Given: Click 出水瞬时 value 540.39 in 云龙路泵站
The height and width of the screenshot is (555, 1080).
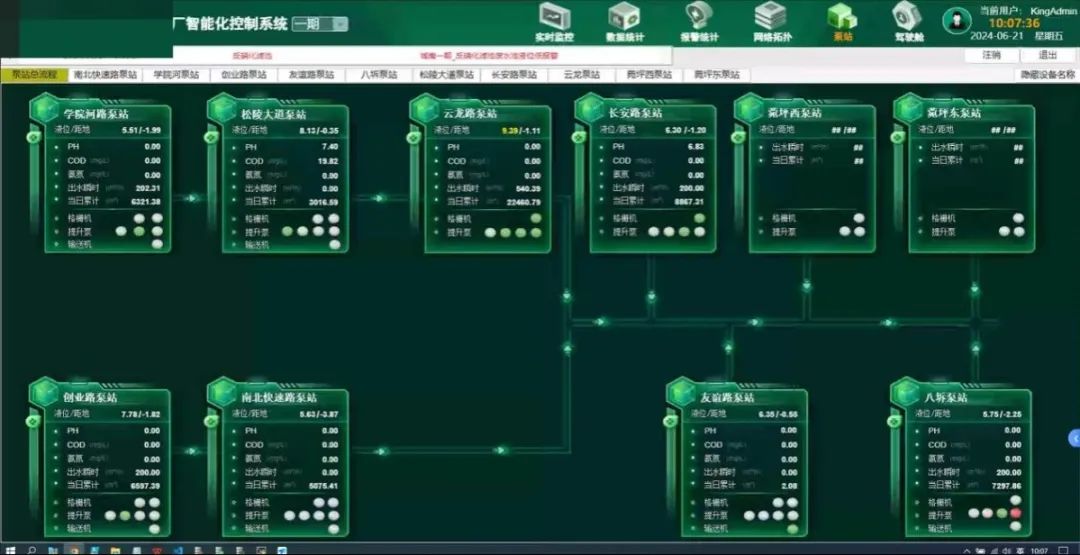Looking at the screenshot, I should pos(528,189).
